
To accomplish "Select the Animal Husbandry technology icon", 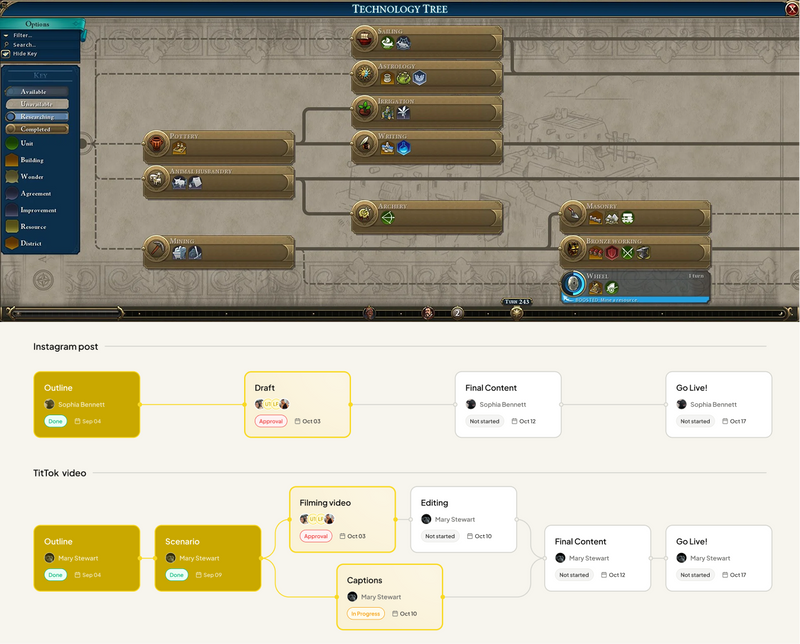I will point(156,178).
